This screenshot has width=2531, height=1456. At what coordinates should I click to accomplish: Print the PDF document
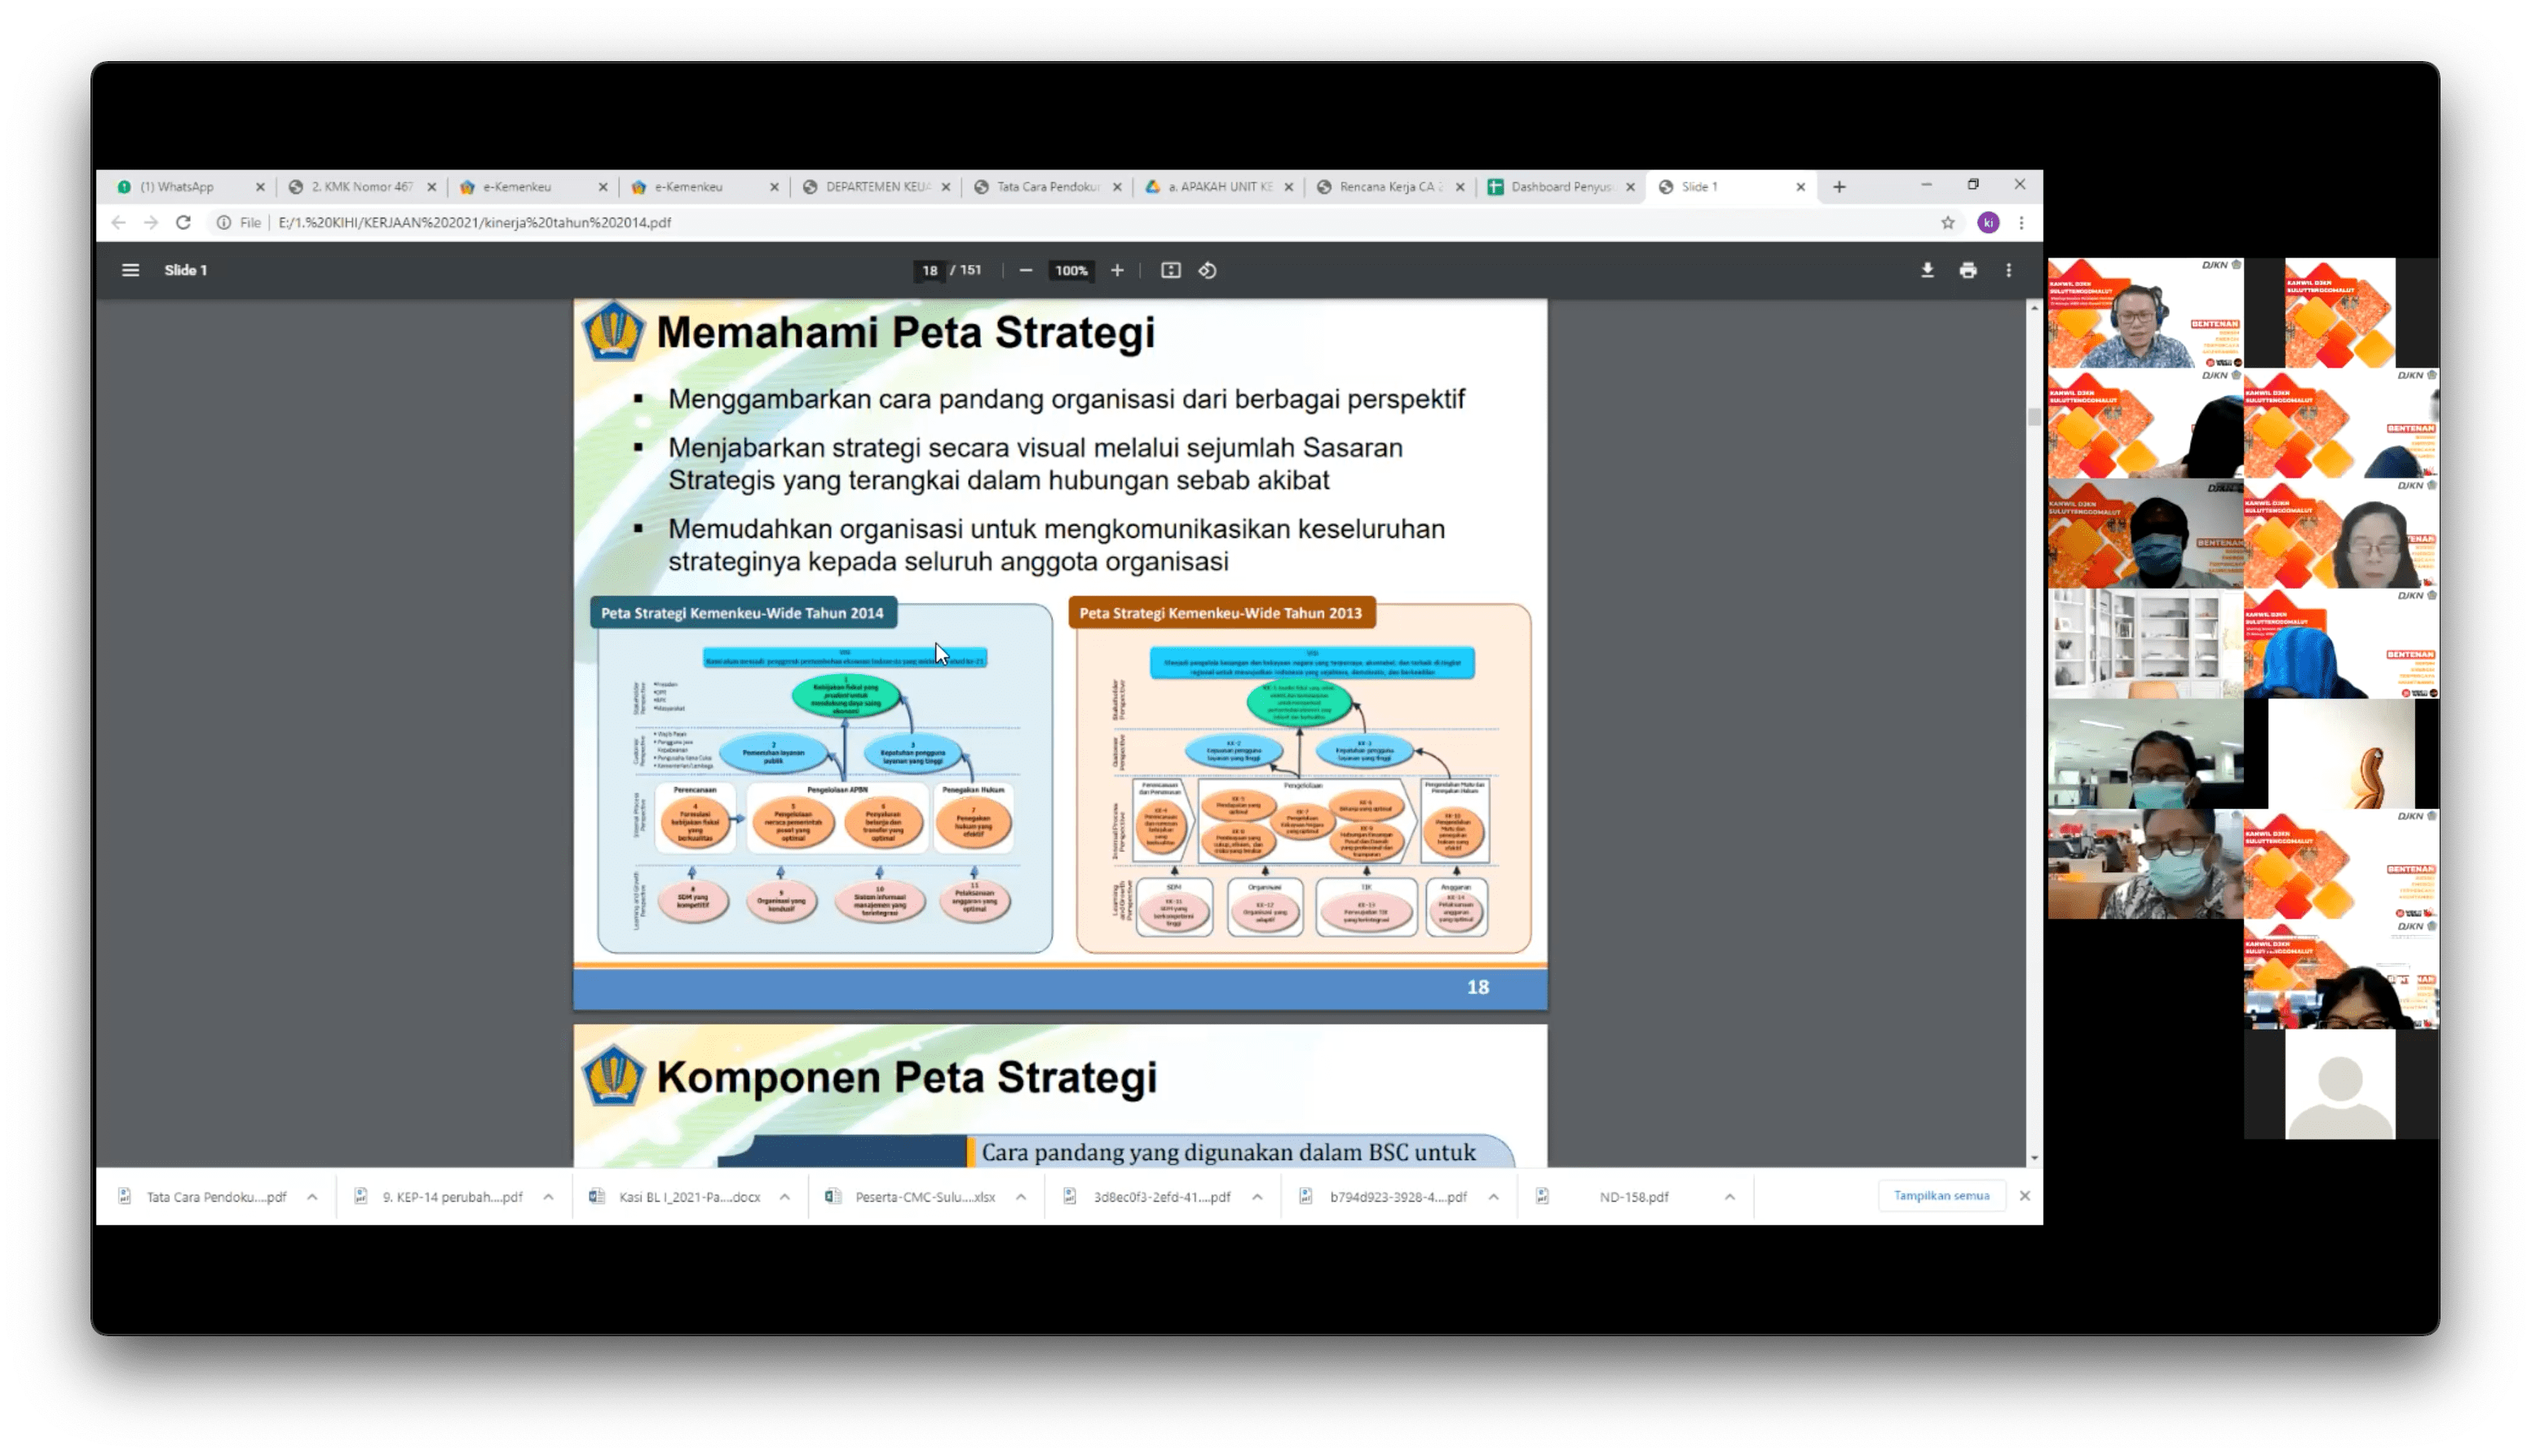tap(1967, 270)
